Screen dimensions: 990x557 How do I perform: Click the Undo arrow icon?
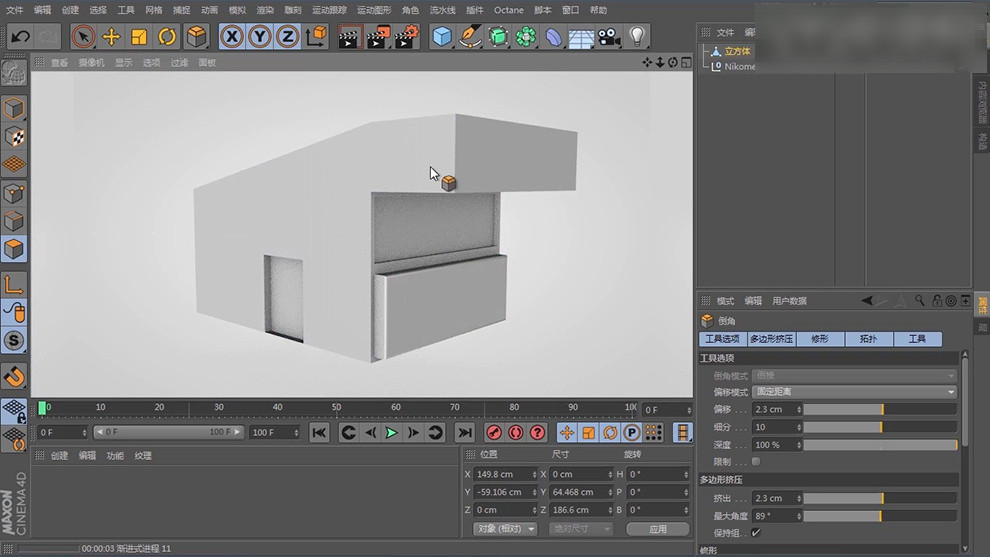[x=19, y=37]
